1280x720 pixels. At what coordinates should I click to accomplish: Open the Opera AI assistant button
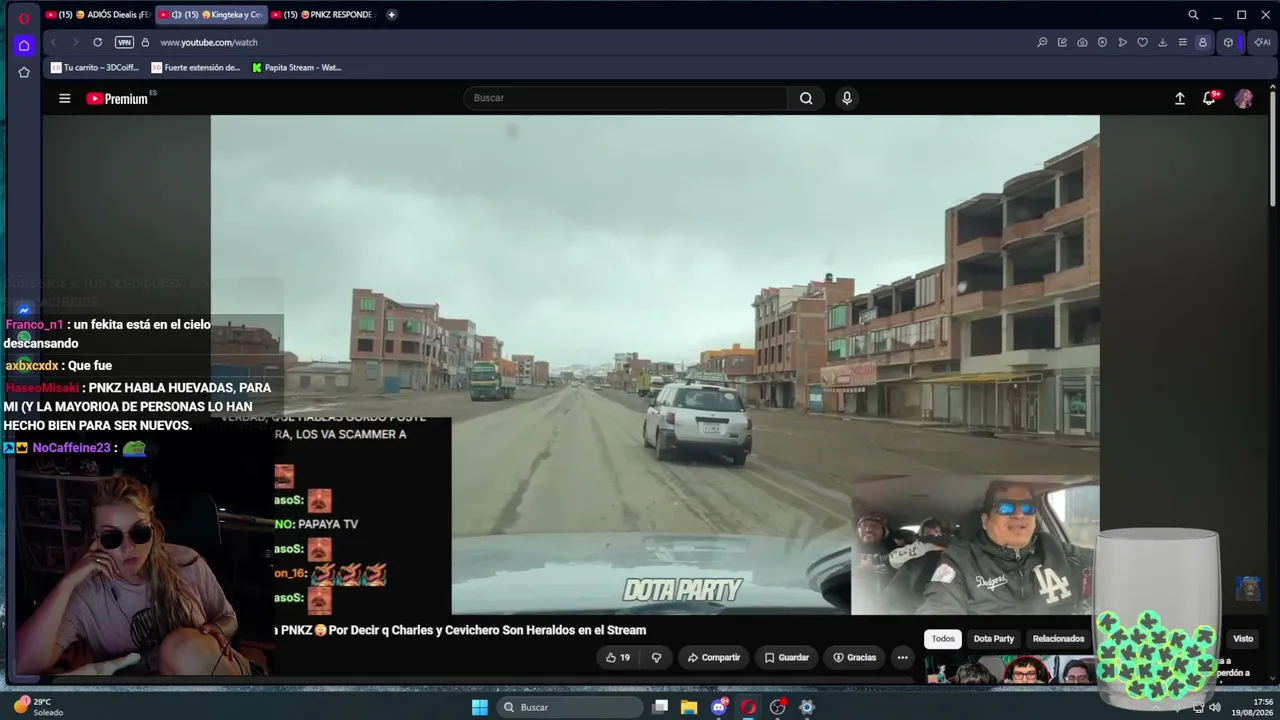1261,42
